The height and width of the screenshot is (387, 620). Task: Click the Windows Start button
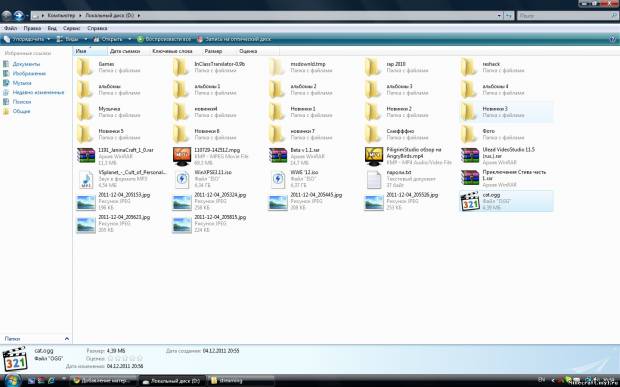[x=12, y=380]
